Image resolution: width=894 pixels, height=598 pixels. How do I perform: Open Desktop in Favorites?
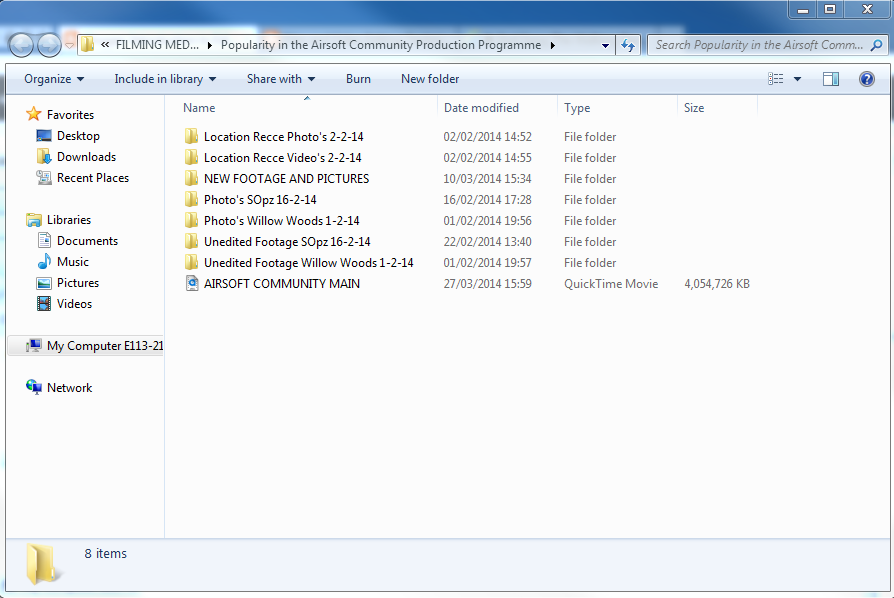[78, 136]
